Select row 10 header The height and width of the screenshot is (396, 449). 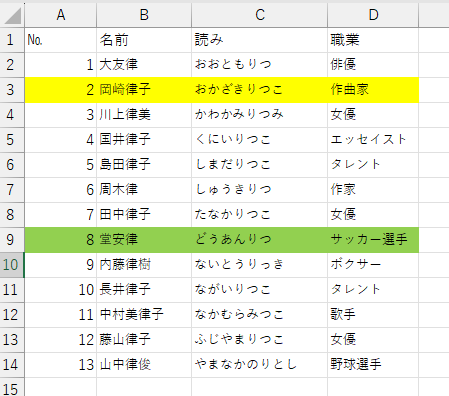click(12, 265)
